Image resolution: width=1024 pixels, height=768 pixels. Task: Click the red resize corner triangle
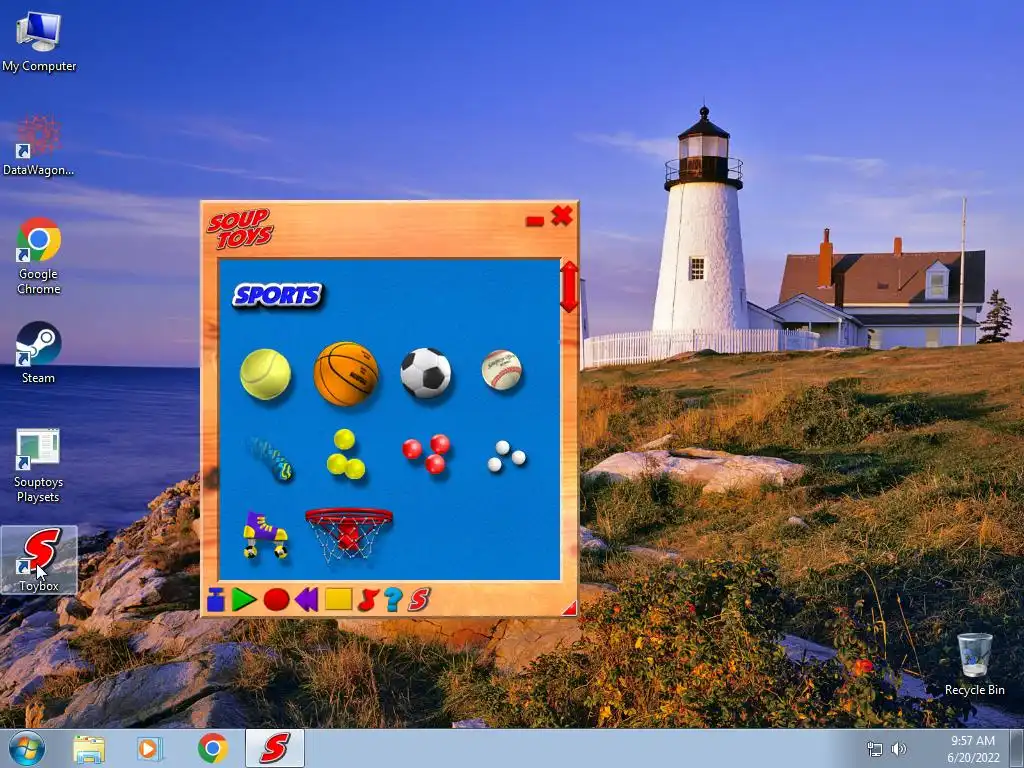pyautogui.click(x=570, y=609)
